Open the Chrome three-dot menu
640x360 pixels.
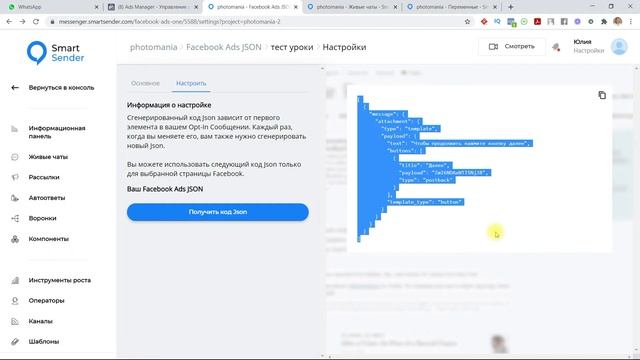click(631, 22)
